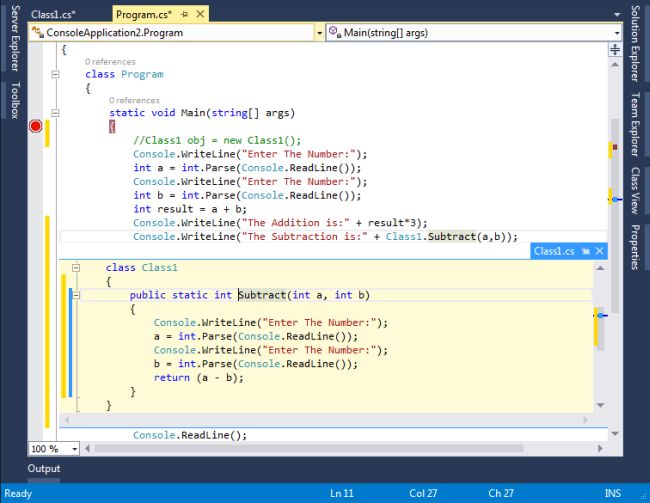This screenshot has width=650, height=503.
Task: Collapse the Subtract method in peek window
Action: [x=76, y=295]
